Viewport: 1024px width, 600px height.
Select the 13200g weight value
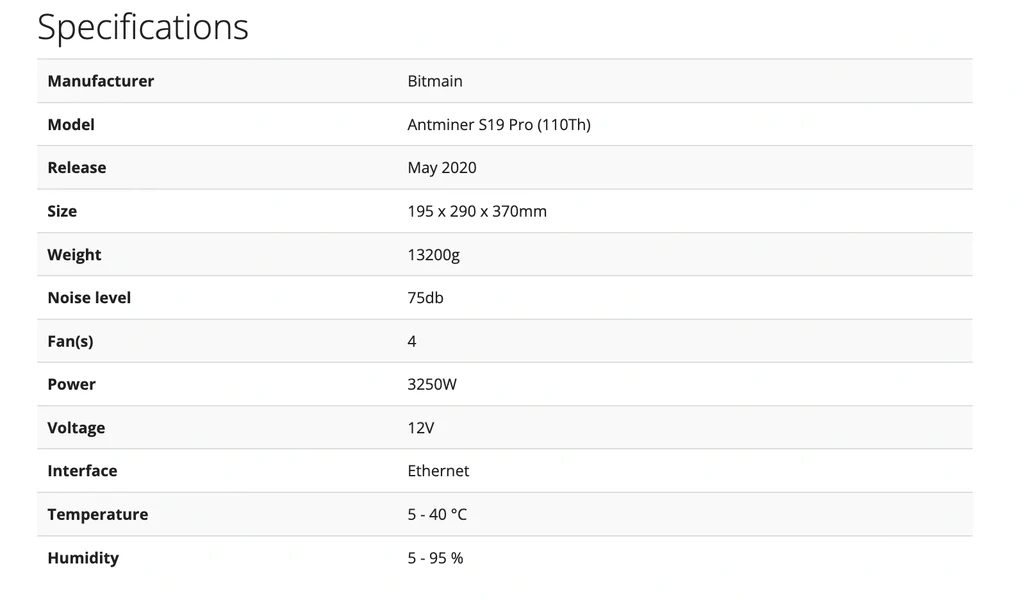[434, 255]
